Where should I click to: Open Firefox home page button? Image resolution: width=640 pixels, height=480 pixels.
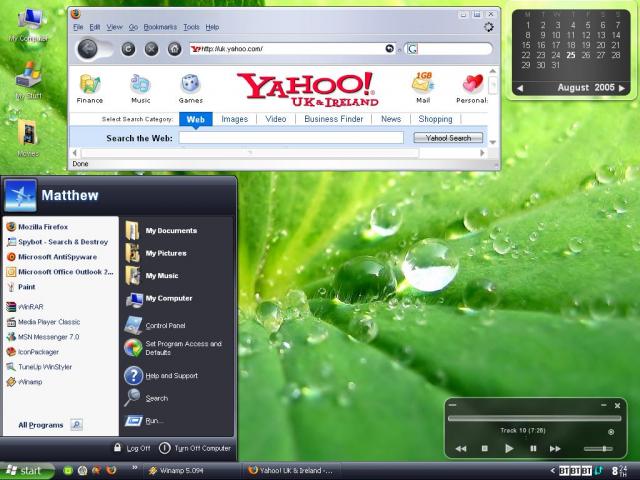tap(175, 49)
